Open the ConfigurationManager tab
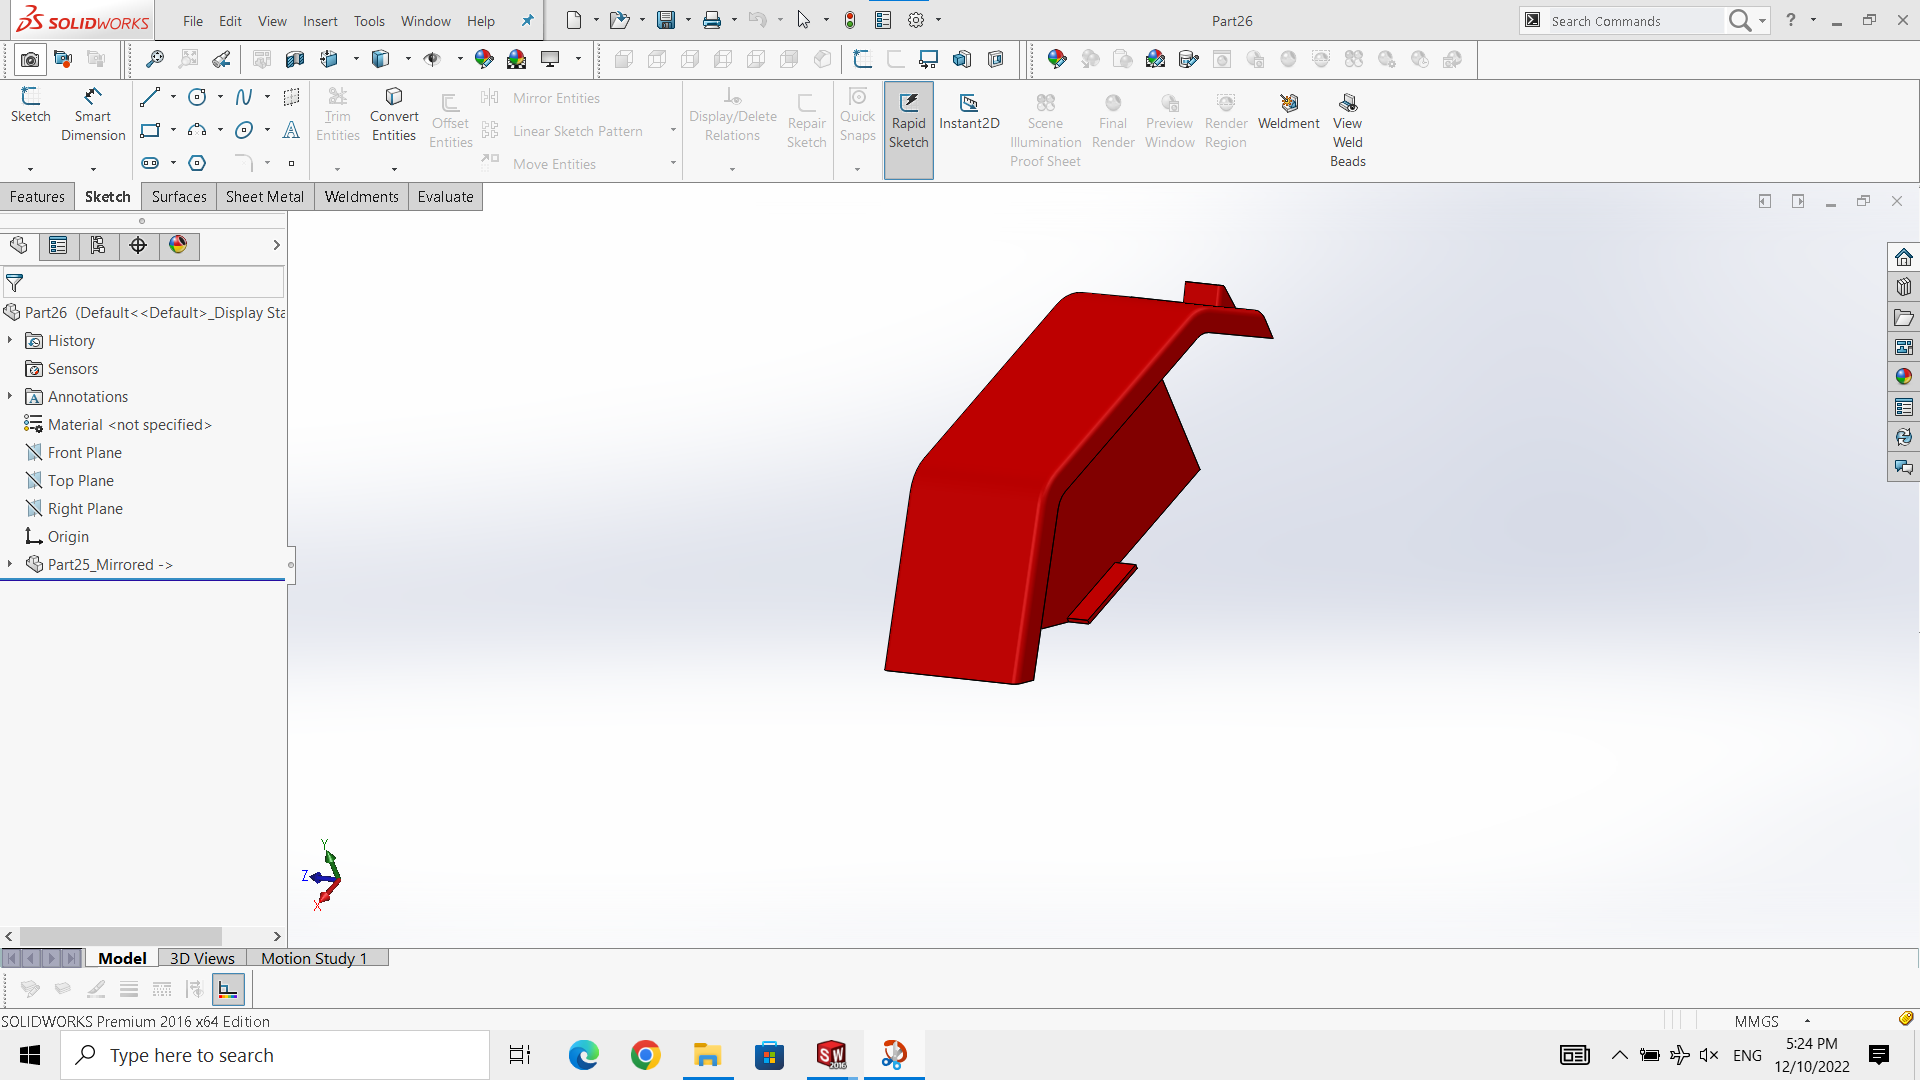This screenshot has width=1920, height=1080. click(x=98, y=246)
